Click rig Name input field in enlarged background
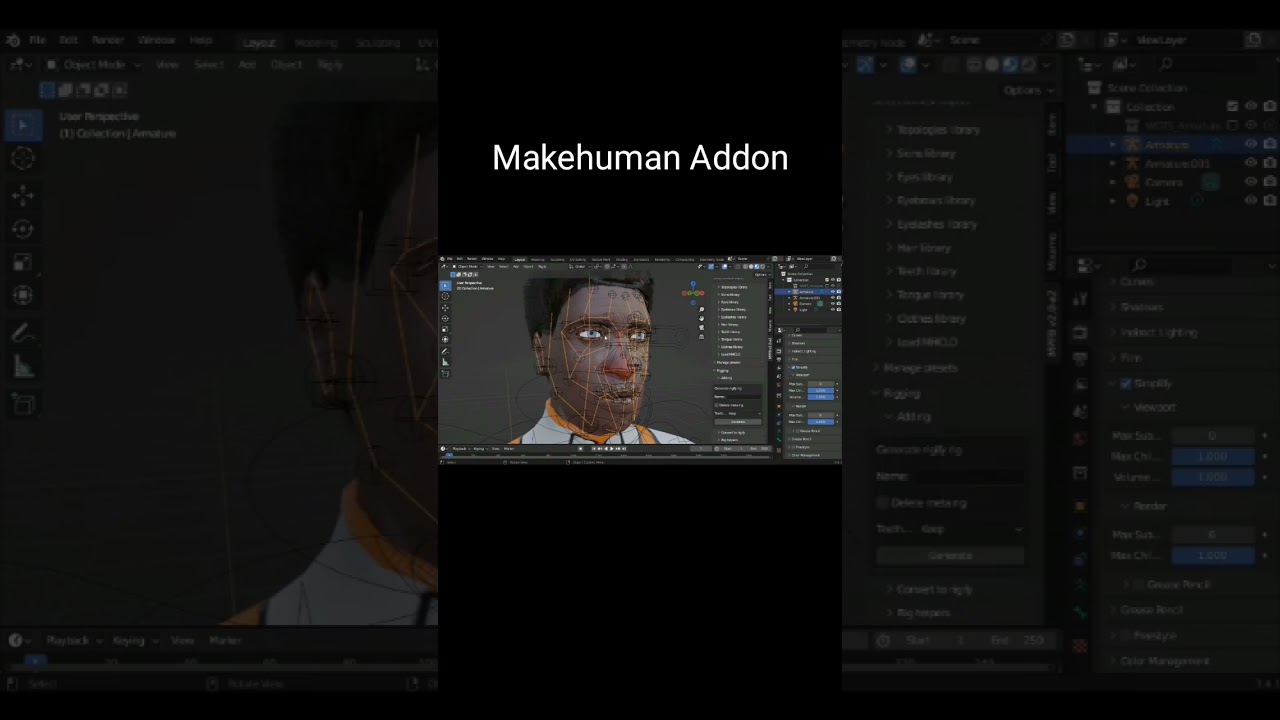1280x720 pixels. pyautogui.click(x=970, y=477)
